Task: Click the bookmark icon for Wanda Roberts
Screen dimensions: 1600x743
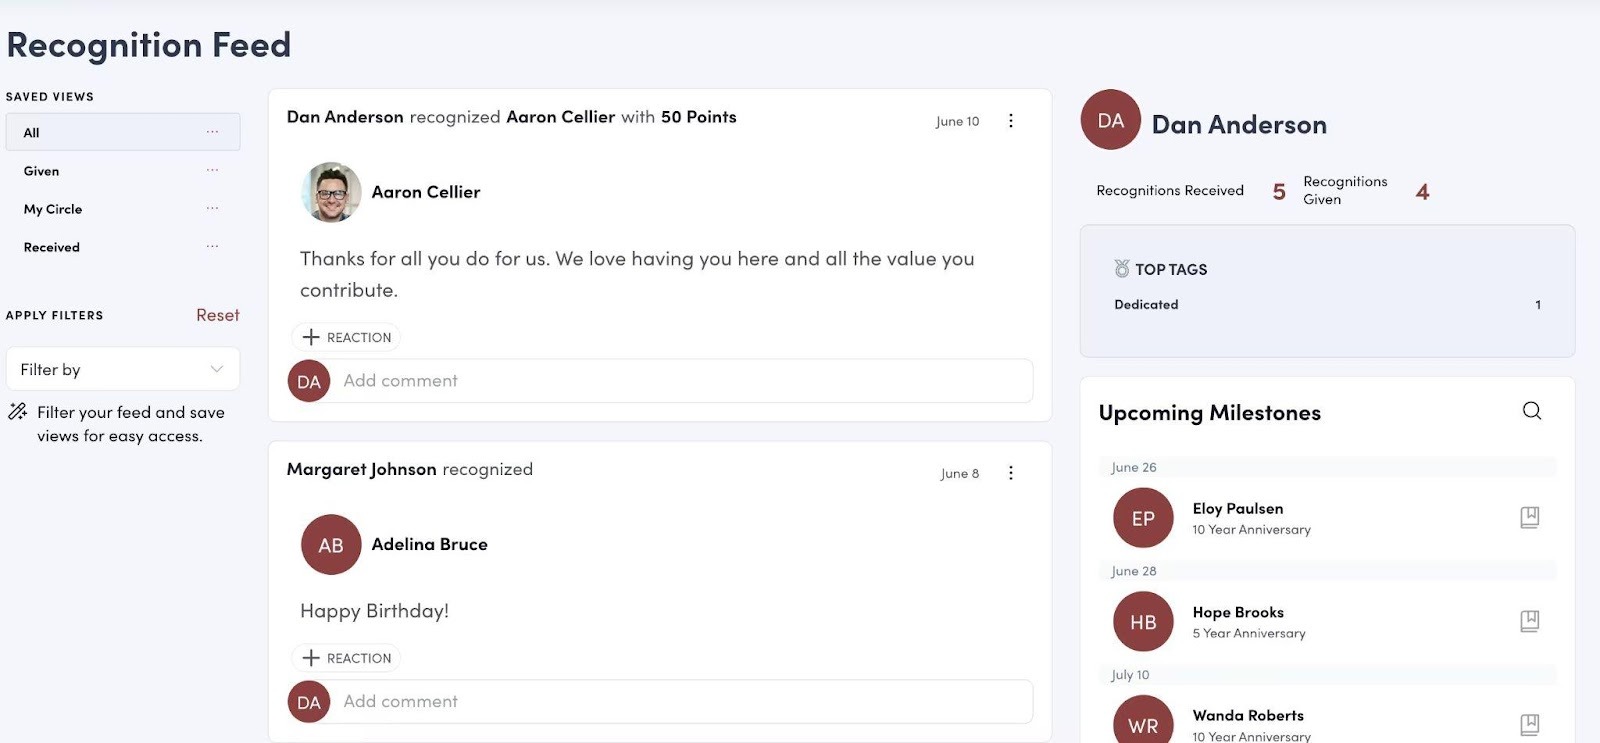Action: (1529, 724)
